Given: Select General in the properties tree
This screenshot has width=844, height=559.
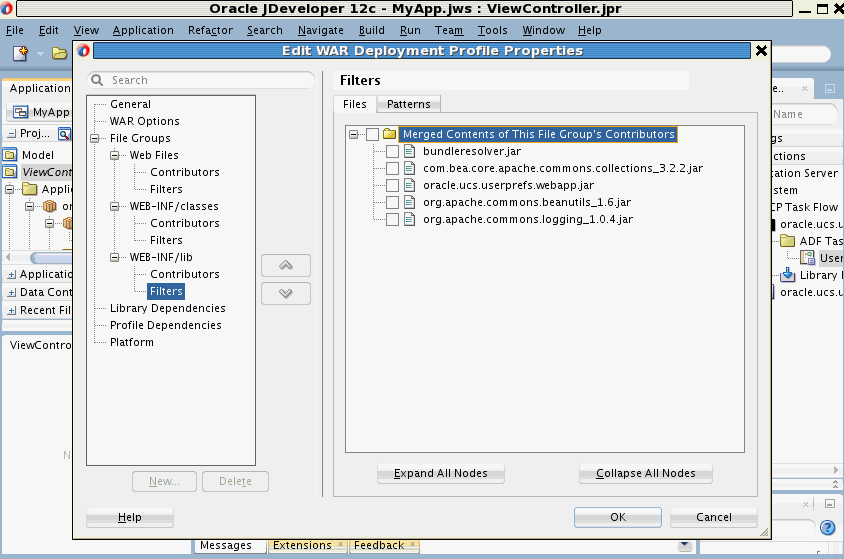Looking at the screenshot, I should [130, 104].
